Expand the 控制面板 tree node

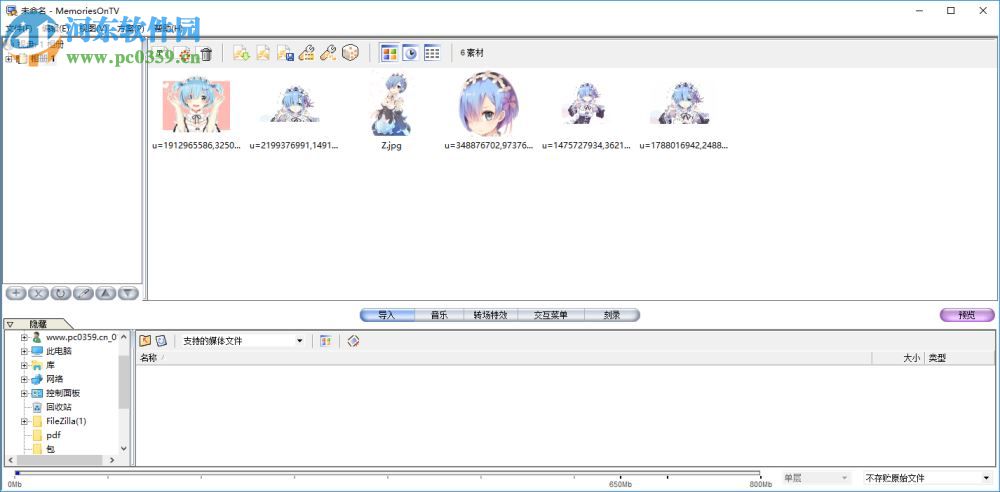coord(24,393)
